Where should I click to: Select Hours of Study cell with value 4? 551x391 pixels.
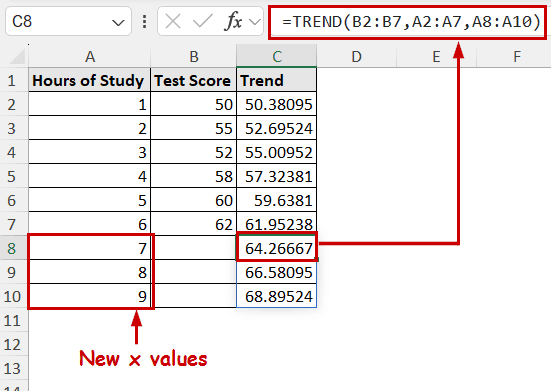tap(90, 176)
